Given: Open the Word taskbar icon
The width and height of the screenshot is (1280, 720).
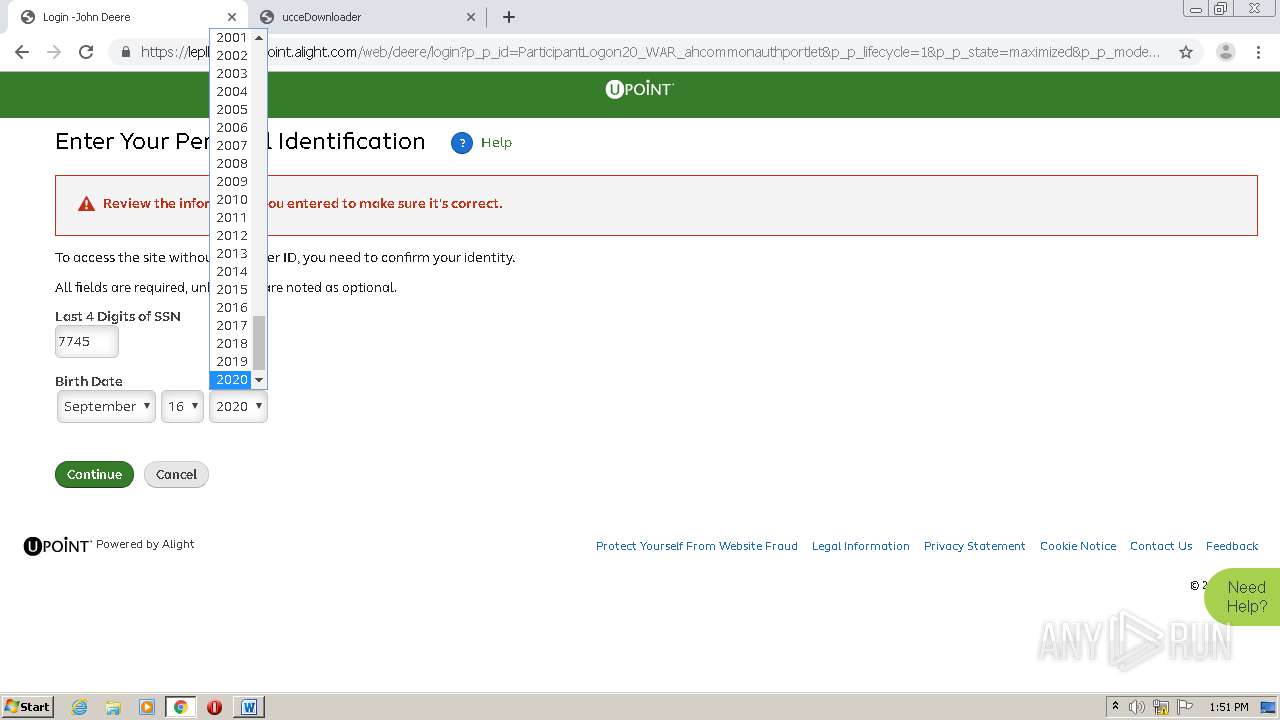Looking at the screenshot, I should tap(249, 707).
